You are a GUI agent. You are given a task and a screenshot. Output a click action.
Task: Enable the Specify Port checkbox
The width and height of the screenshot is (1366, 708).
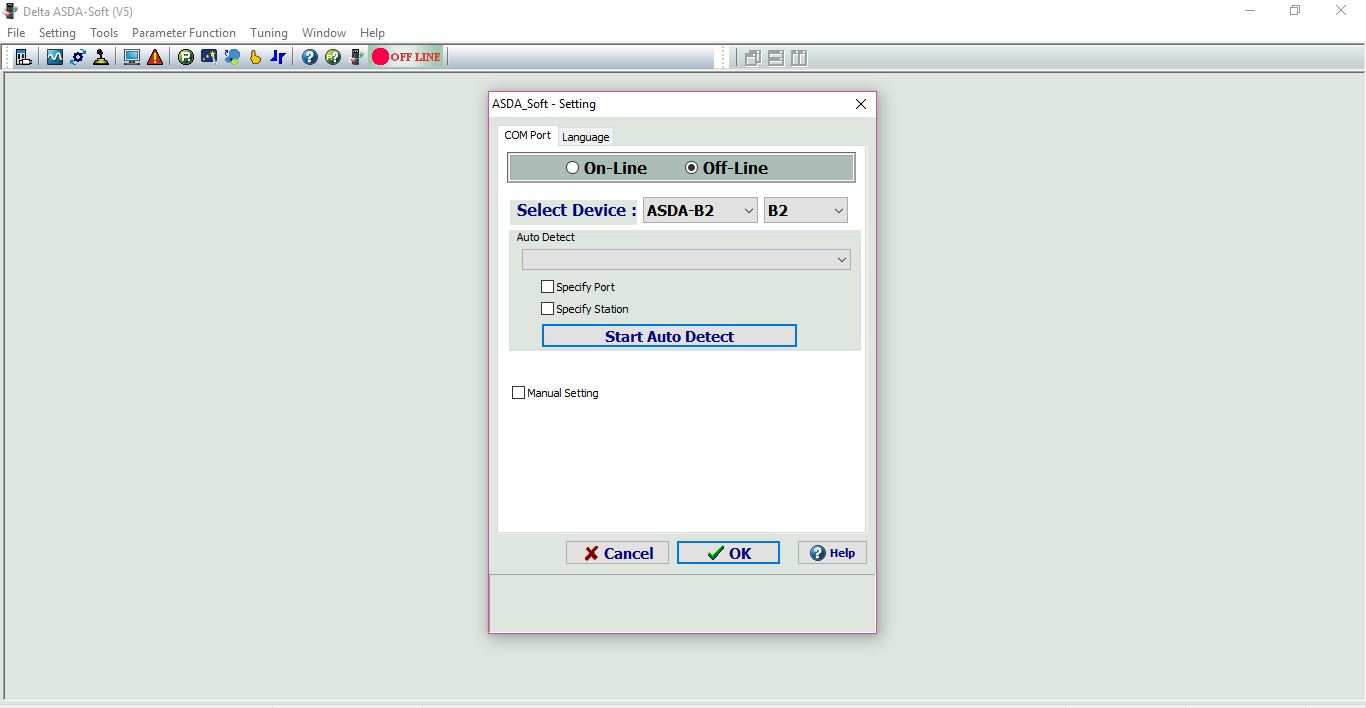point(547,287)
